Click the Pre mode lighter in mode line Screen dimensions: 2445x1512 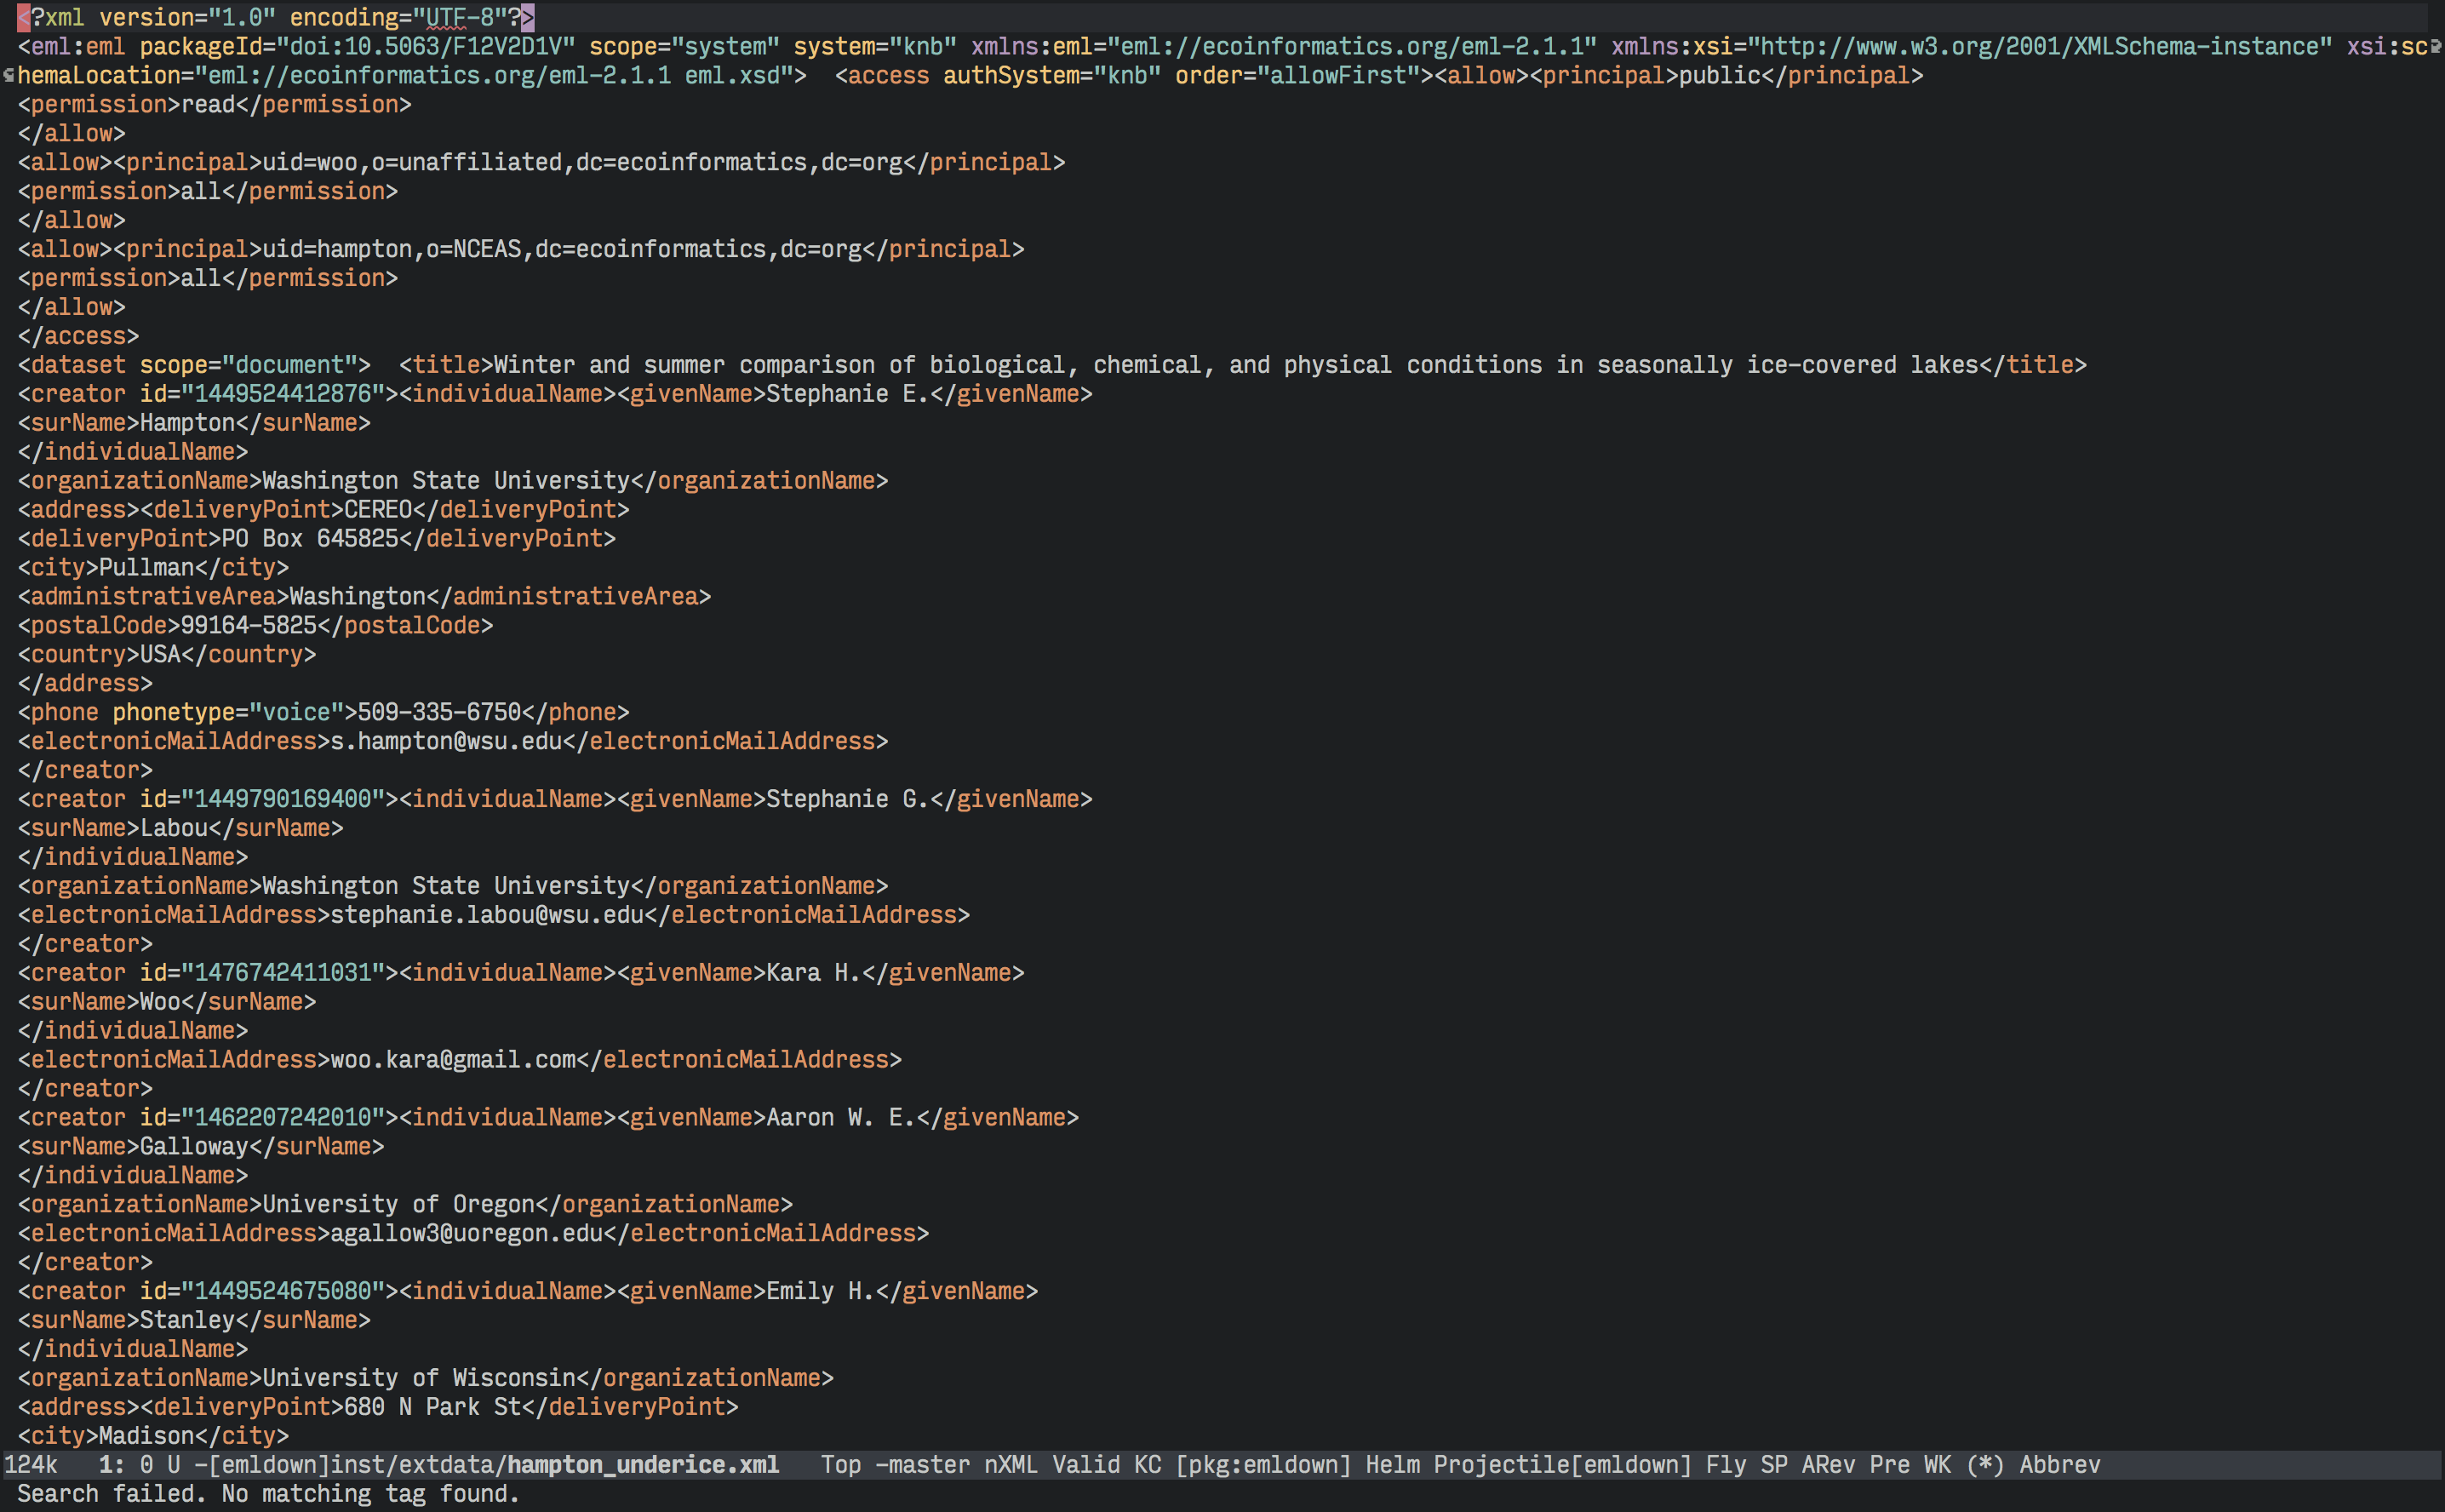(1889, 1465)
